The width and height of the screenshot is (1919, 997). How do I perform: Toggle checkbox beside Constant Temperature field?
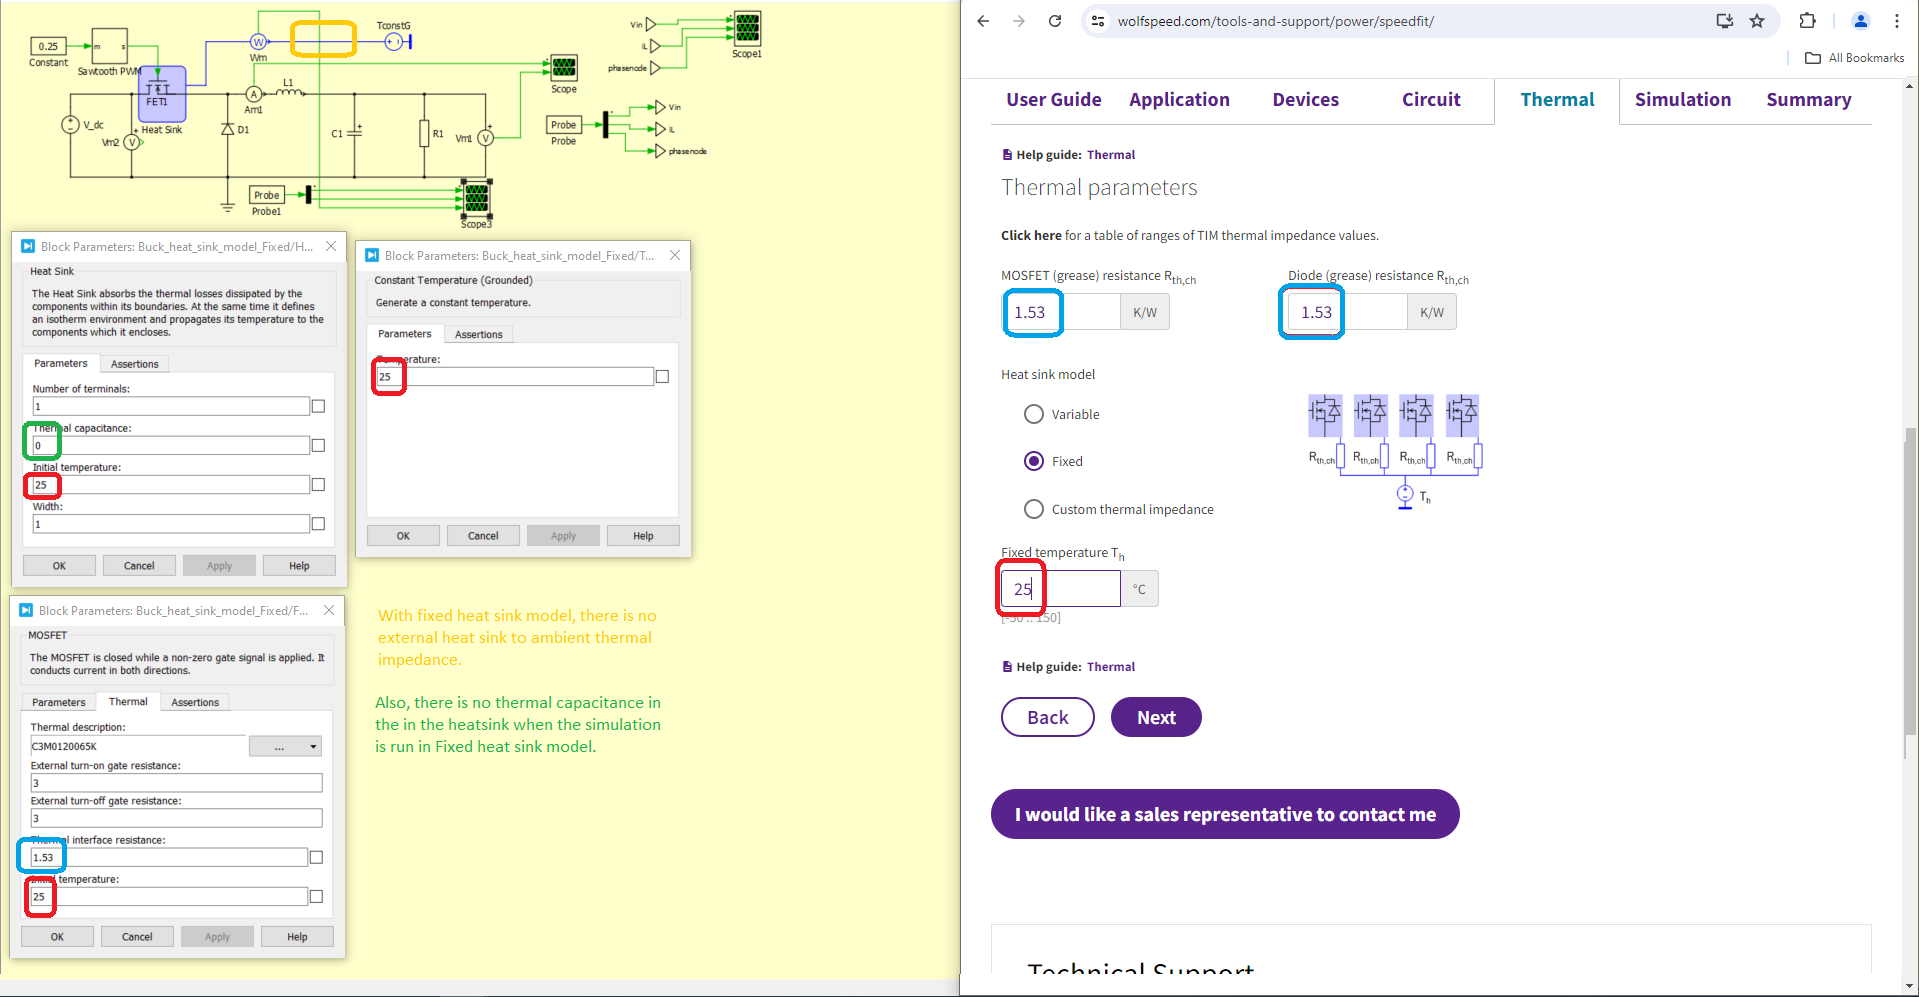click(x=662, y=376)
